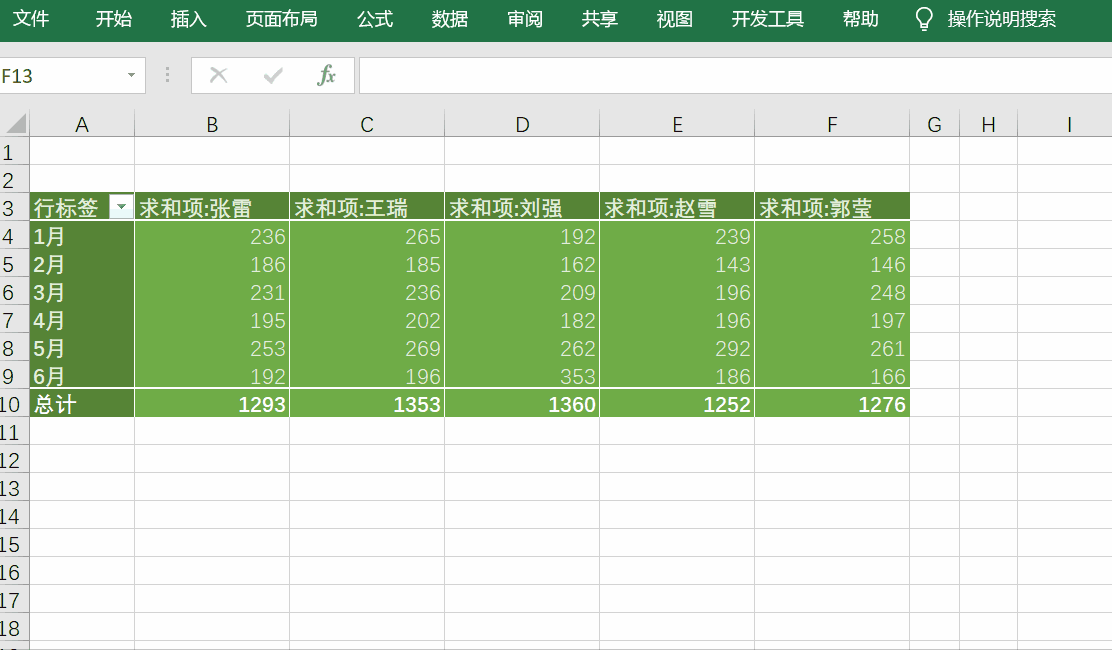The height and width of the screenshot is (650, 1112).
Task: Open the 开发工具 ribbon tab
Action: pyautogui.click(x=766, y=18)
